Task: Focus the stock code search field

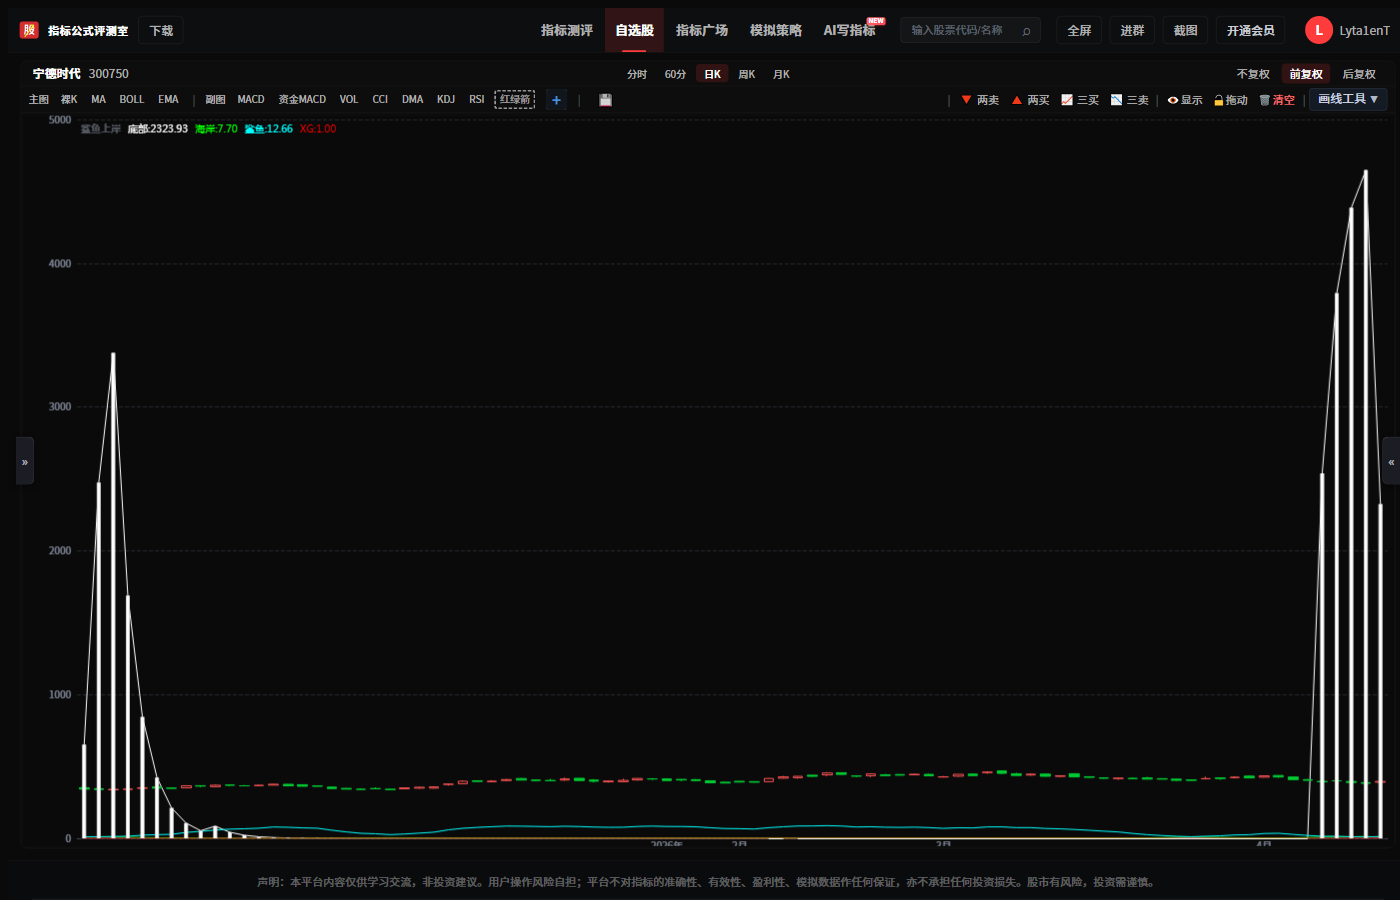Action: click(970, 31)
